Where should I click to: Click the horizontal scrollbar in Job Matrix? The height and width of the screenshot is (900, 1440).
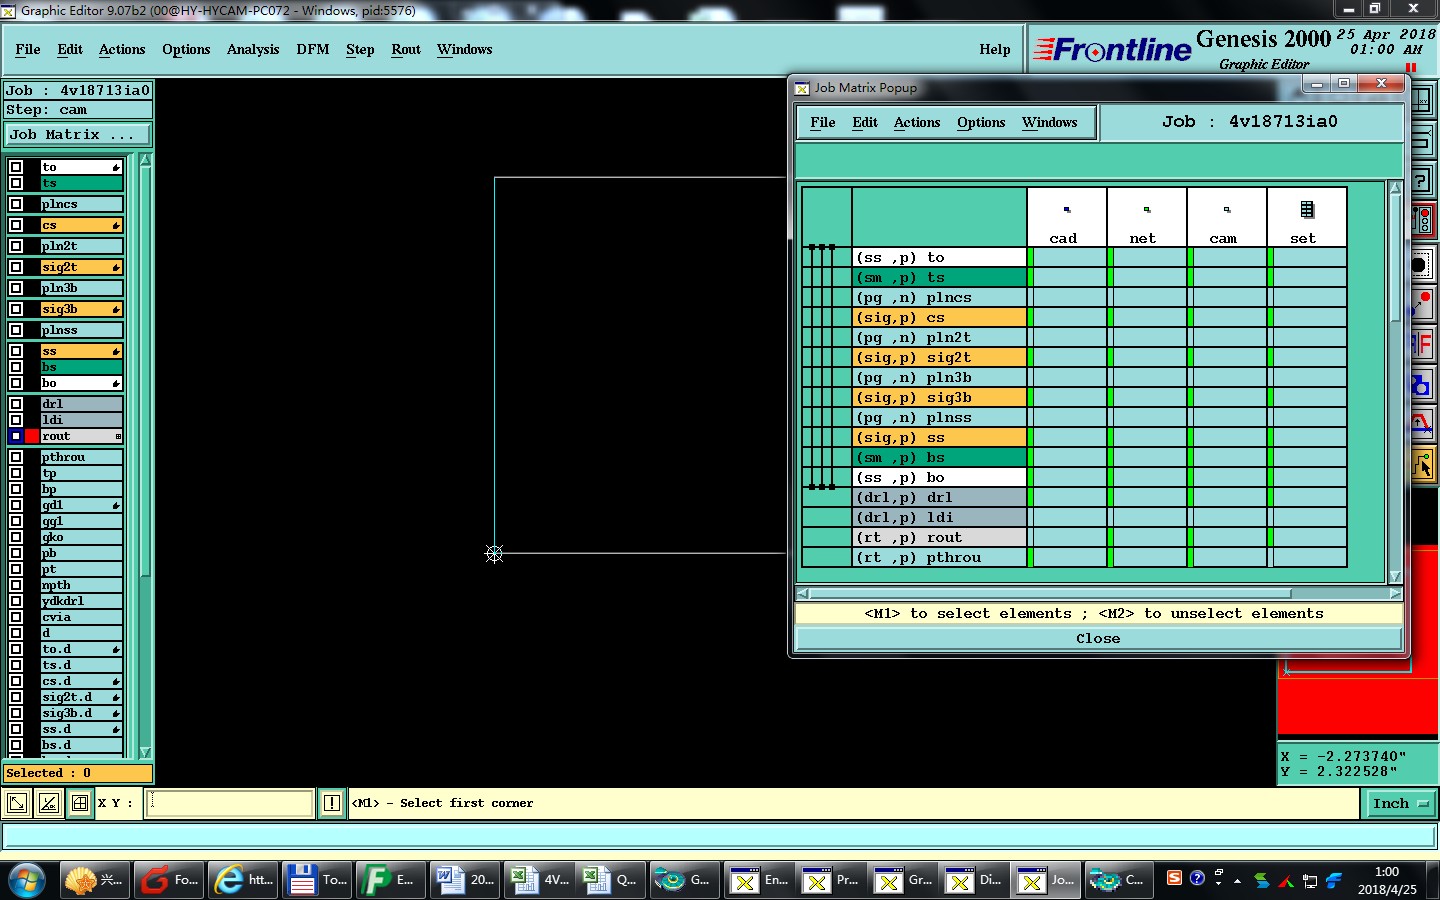pos(1050,593)
